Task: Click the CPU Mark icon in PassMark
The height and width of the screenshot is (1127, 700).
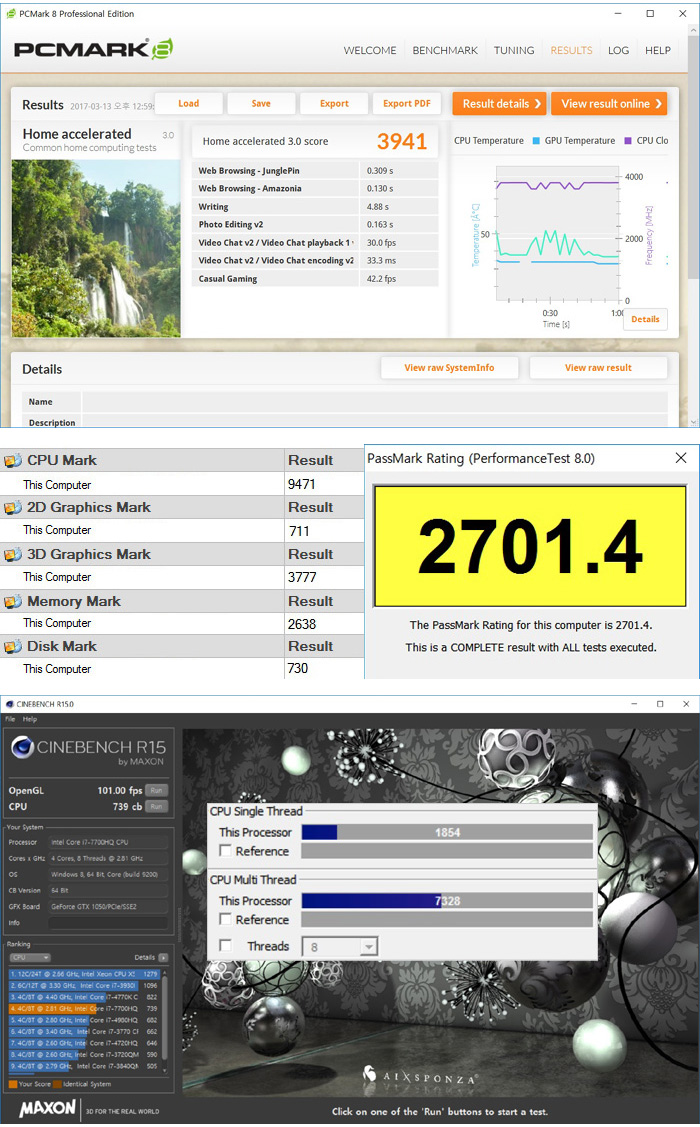Action: click(x=13, y=461)
